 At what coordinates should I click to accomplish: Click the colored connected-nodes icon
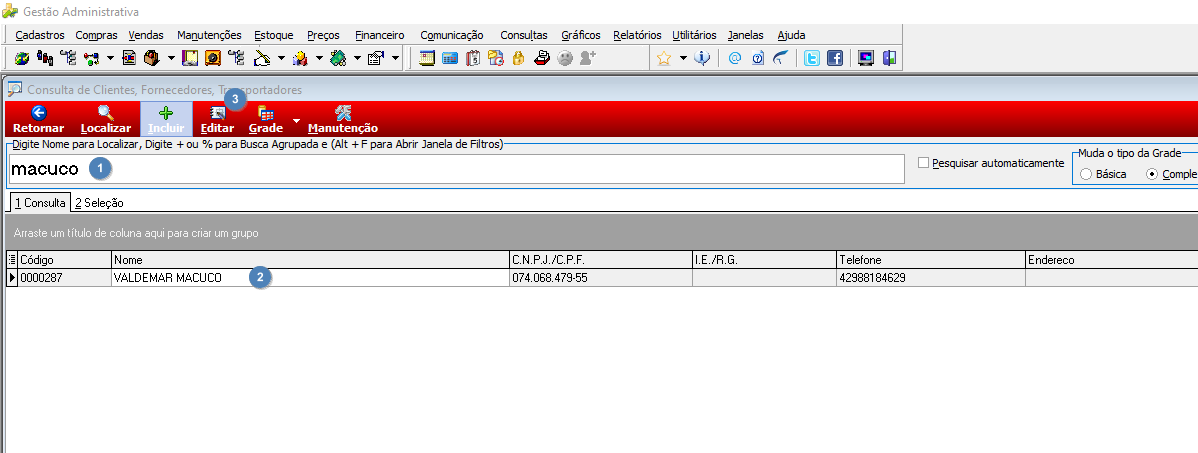(91, 58)
